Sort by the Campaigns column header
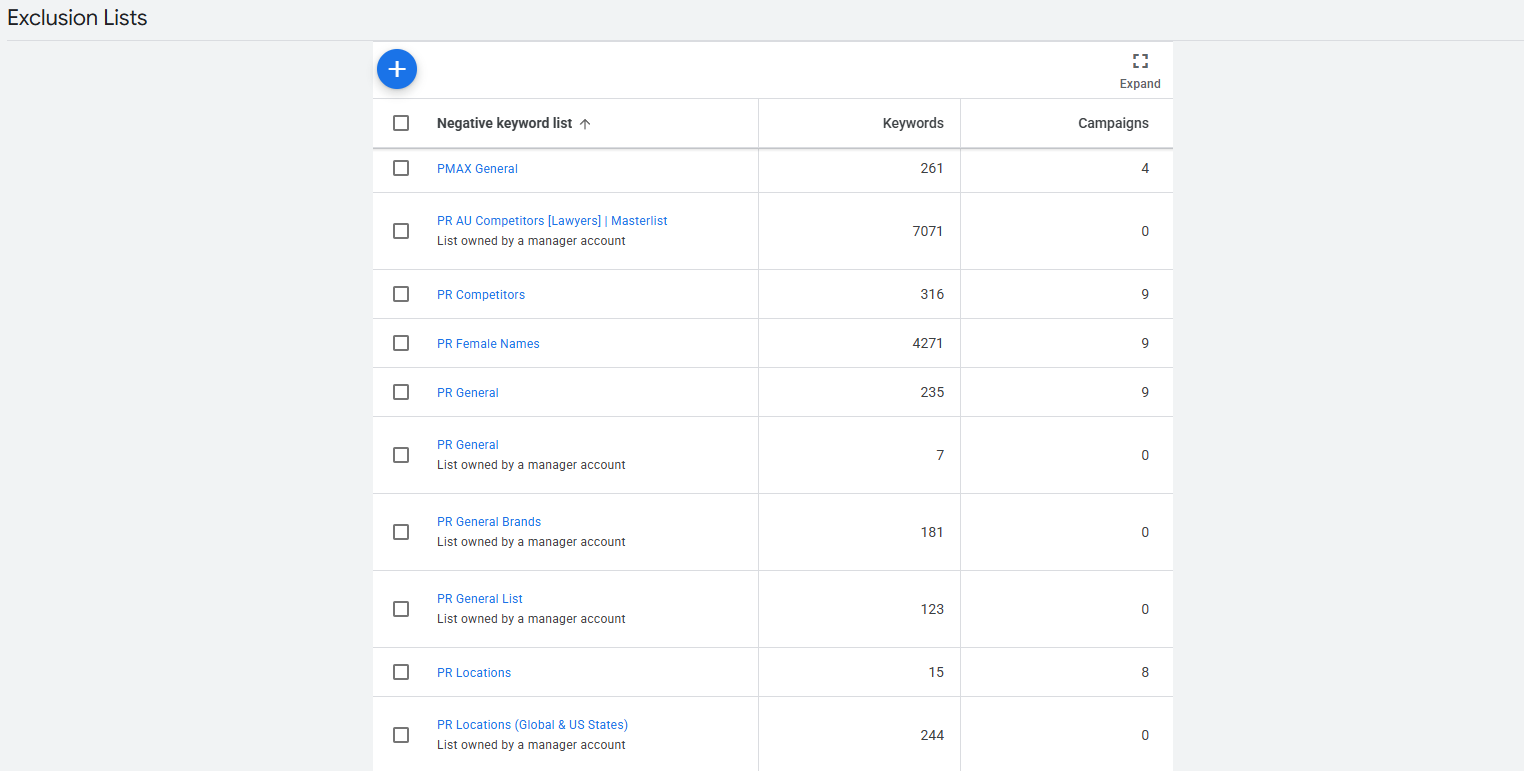This screenshot has width=1524, height=771. 1113,123
